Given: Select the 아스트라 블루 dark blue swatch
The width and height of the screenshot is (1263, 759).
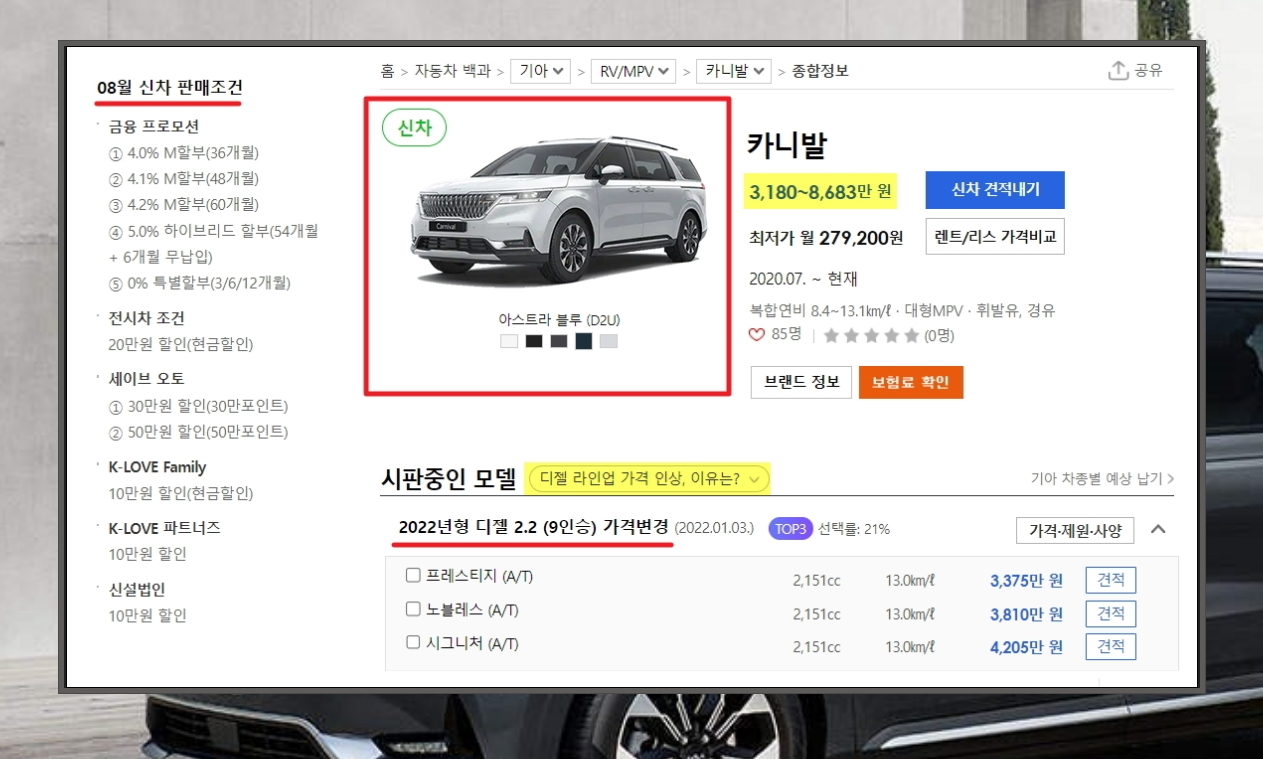Looking at the screenshot, I should tap(584, 341).
